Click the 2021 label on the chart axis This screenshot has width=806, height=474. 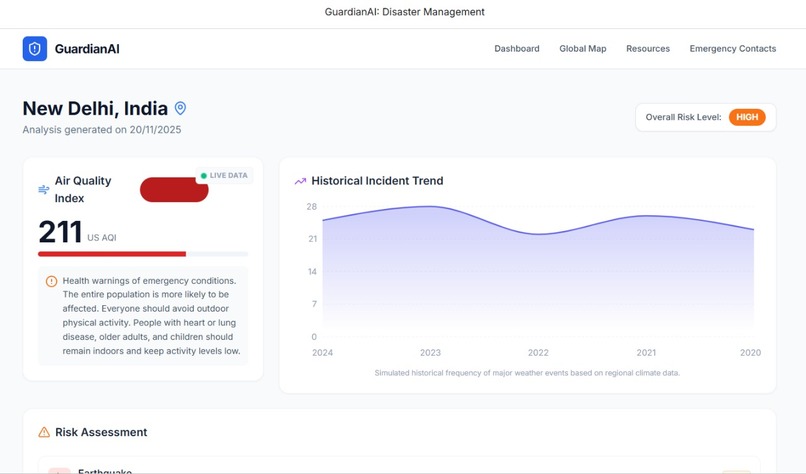click(x=646, y=353)
